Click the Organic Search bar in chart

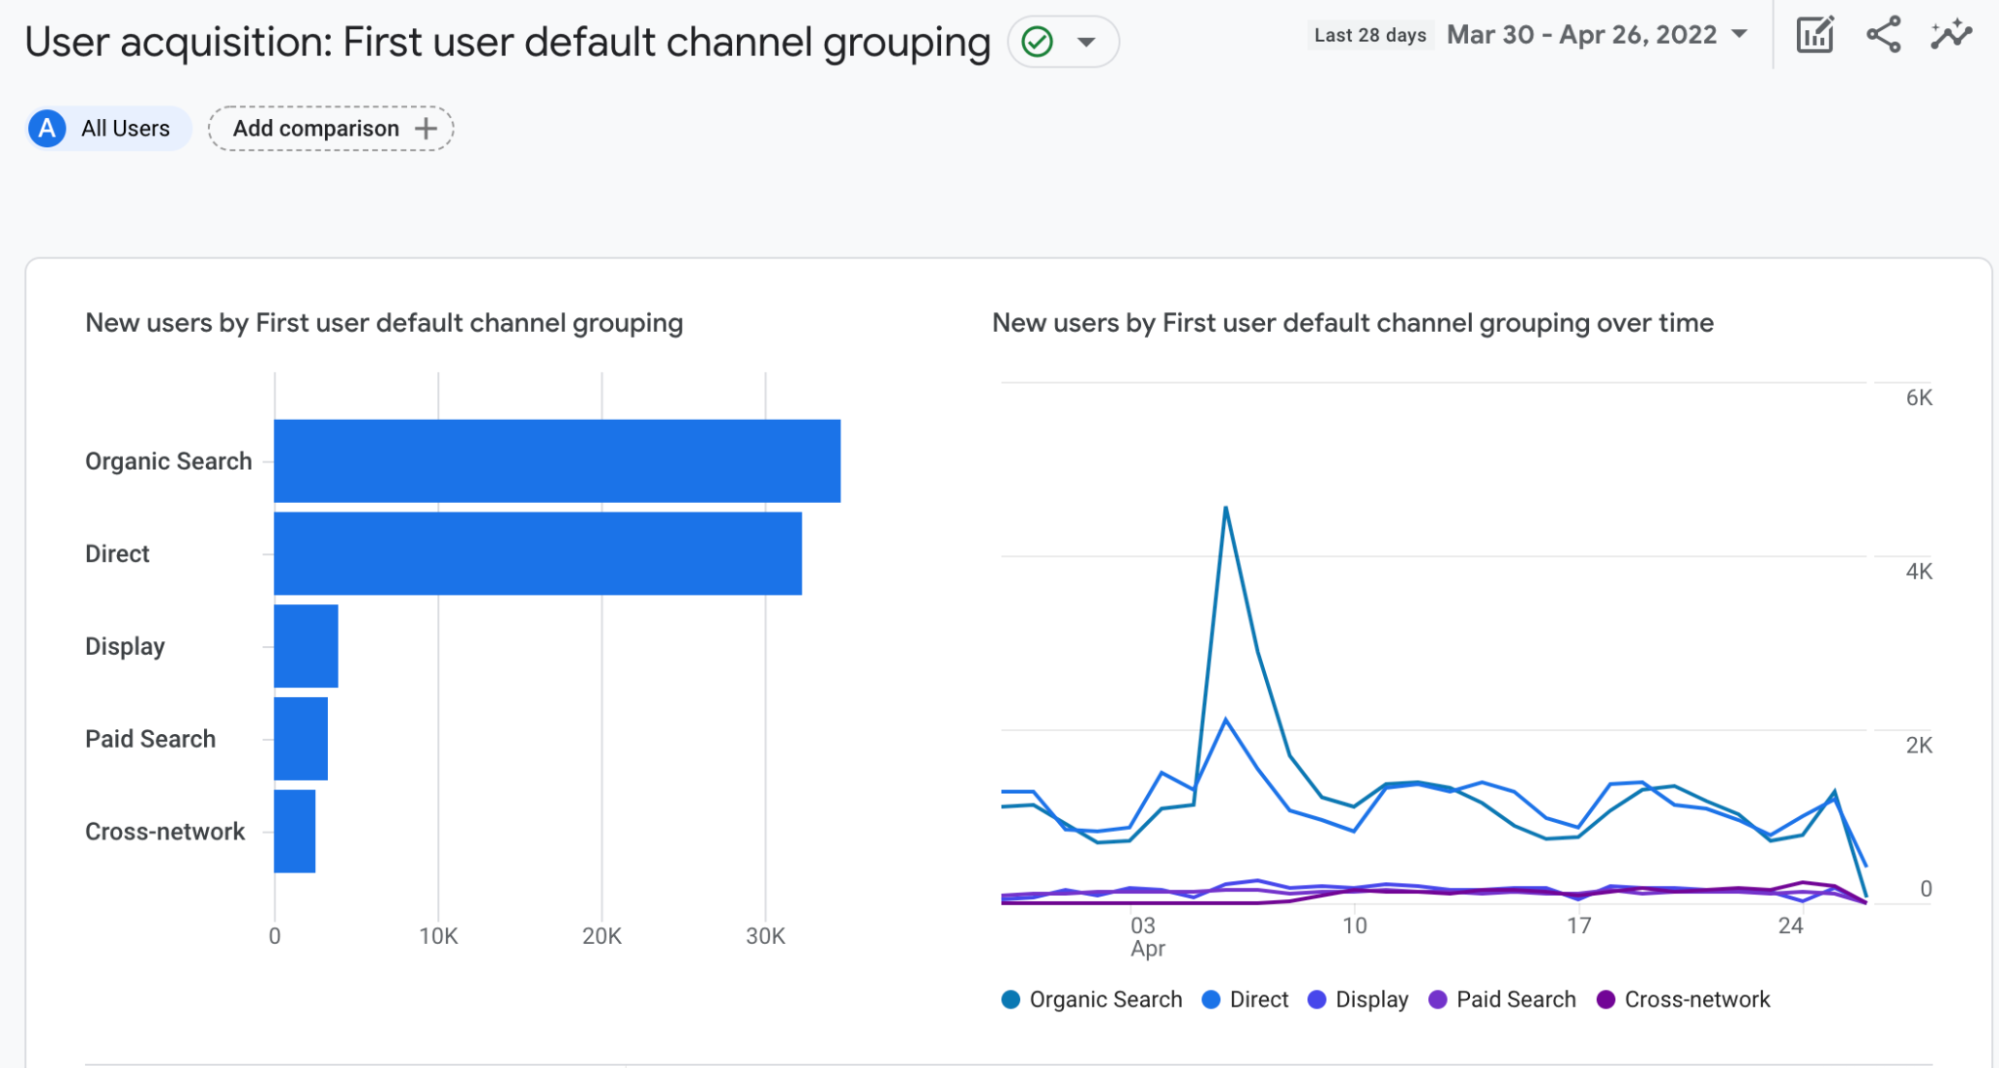(557, 461)
